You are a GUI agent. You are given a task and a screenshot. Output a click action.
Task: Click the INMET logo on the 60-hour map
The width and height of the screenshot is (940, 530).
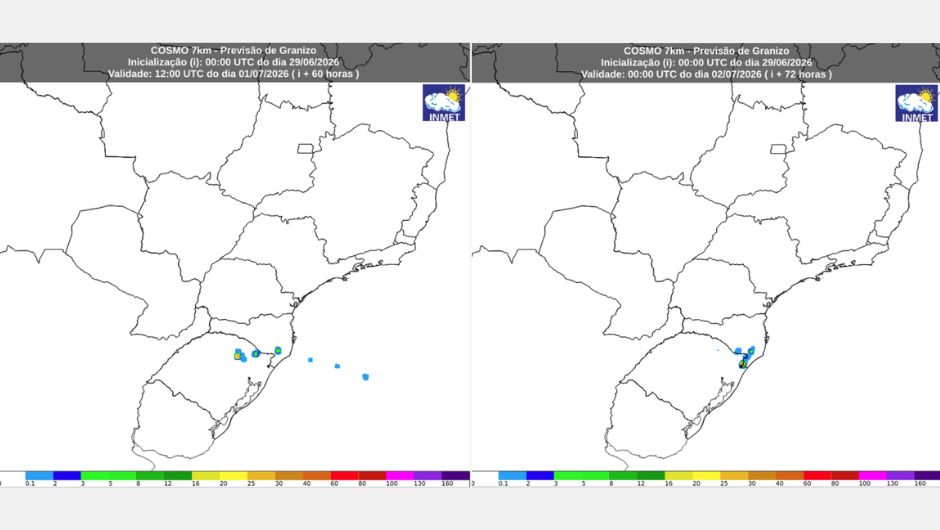coord(444,103)
